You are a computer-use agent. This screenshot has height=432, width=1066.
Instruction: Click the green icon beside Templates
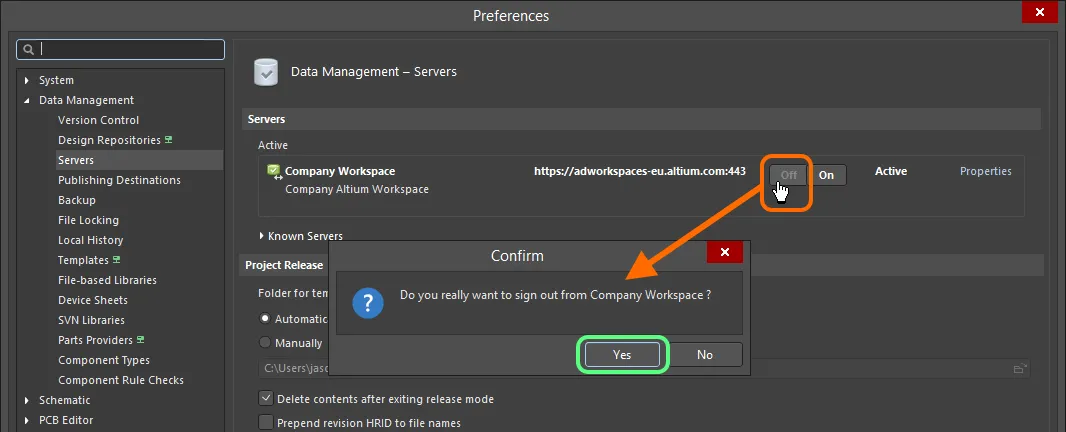pos(116,260)
